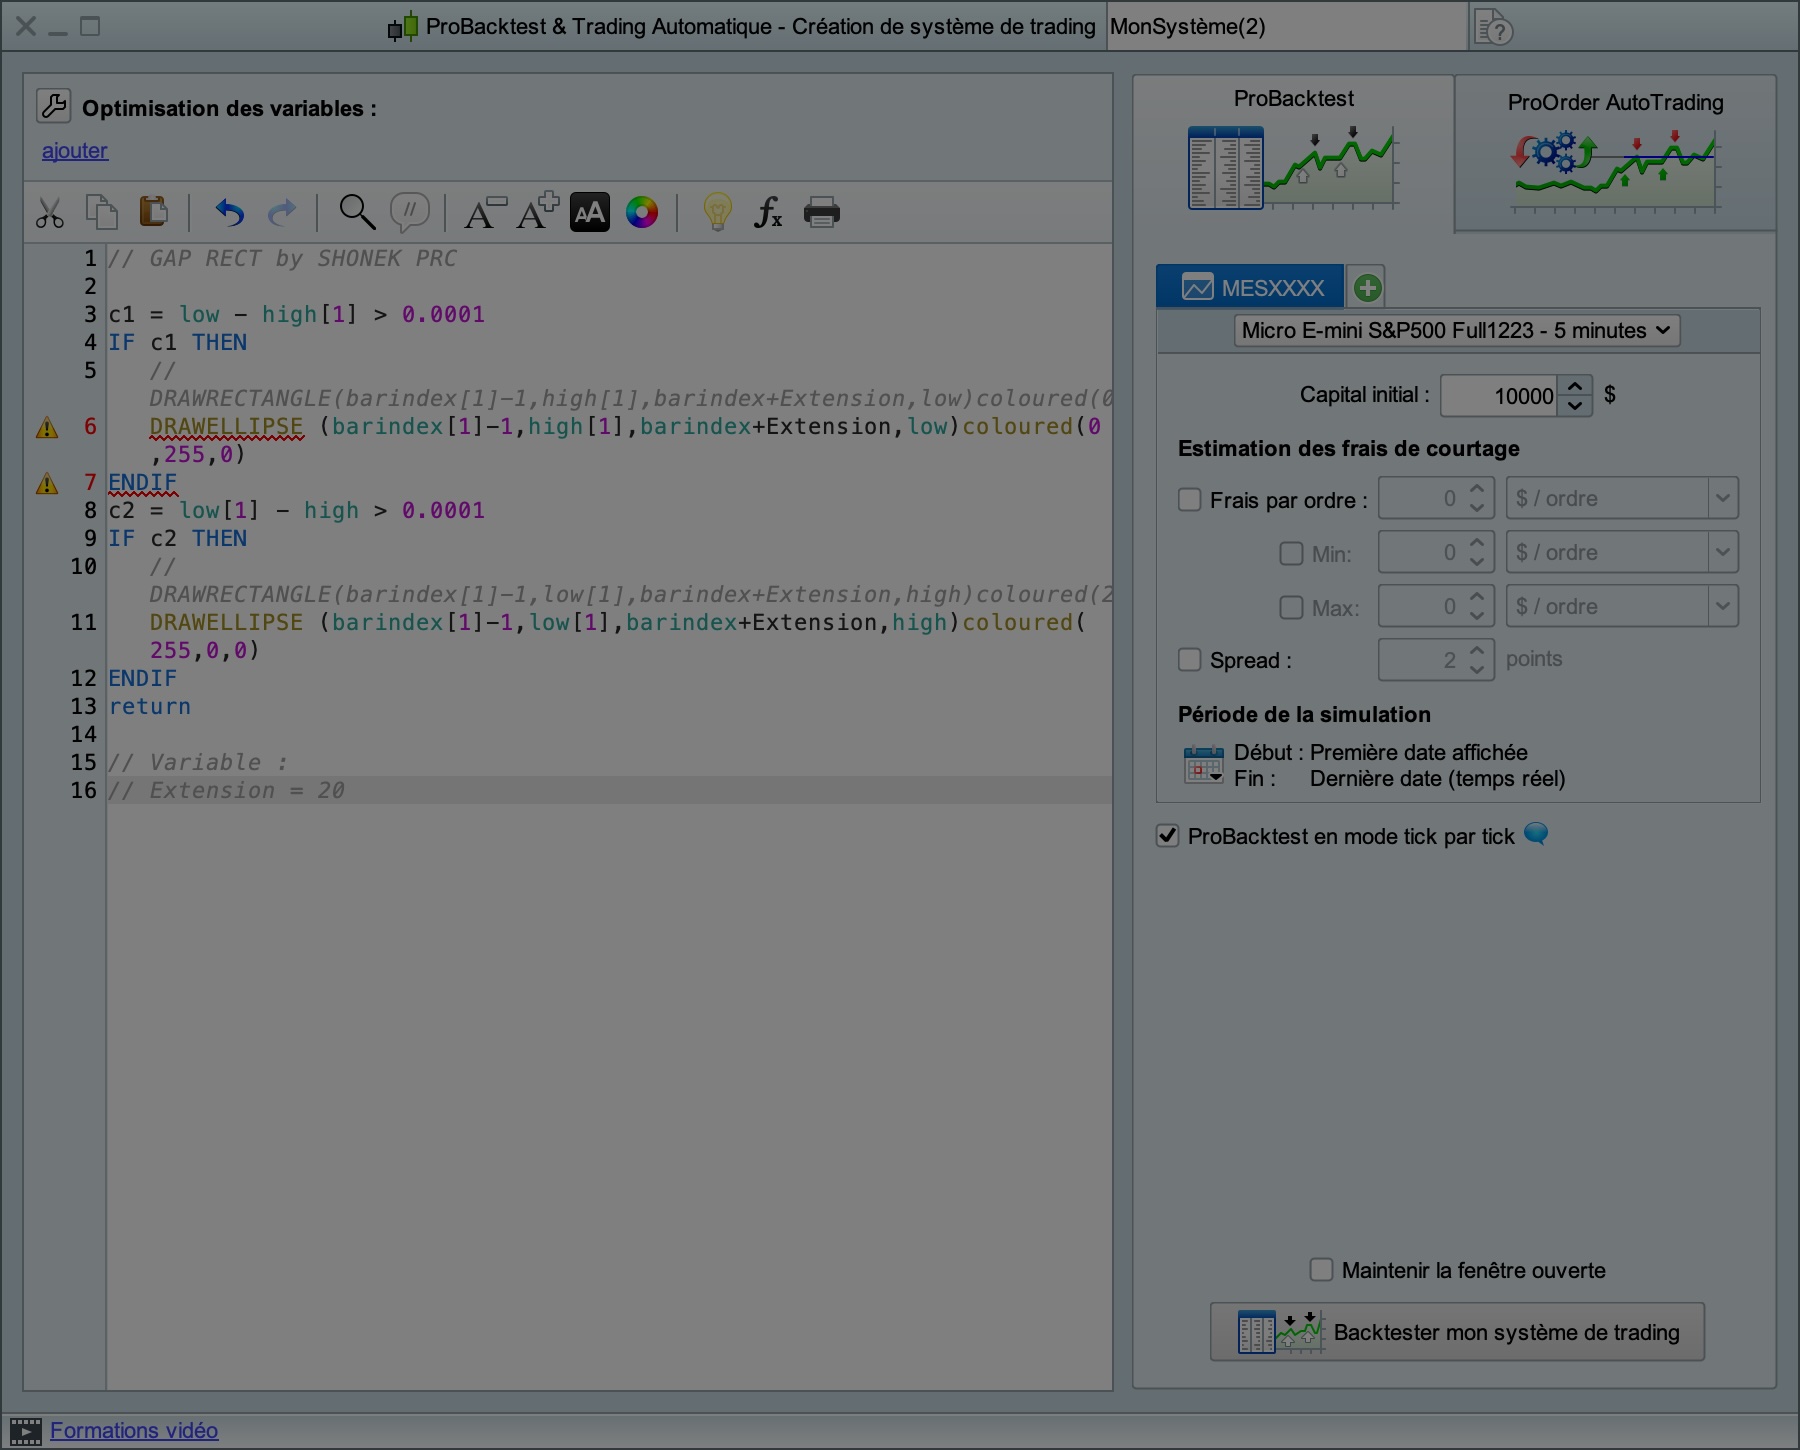Viewport: 1800px width, 1450px height.
Task: Add another instrument with the green plus
Action: [x=1367, y=288]
